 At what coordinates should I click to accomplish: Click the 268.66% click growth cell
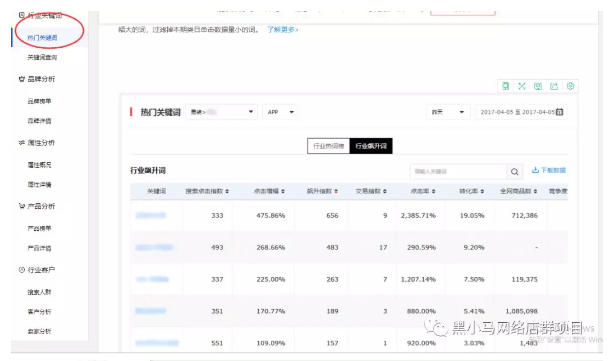click(271, 247)
